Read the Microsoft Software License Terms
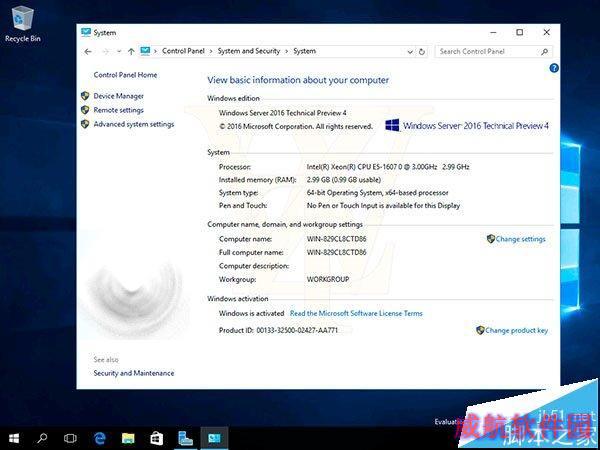 [x=356, y=313]
